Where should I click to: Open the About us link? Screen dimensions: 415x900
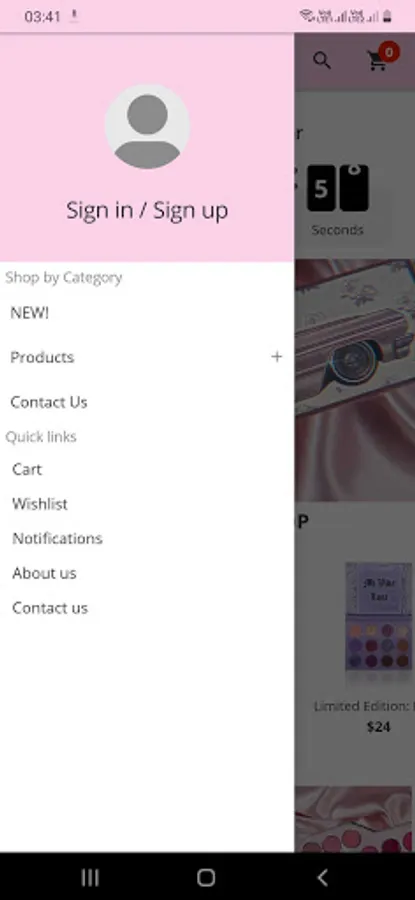click(44, 573)
